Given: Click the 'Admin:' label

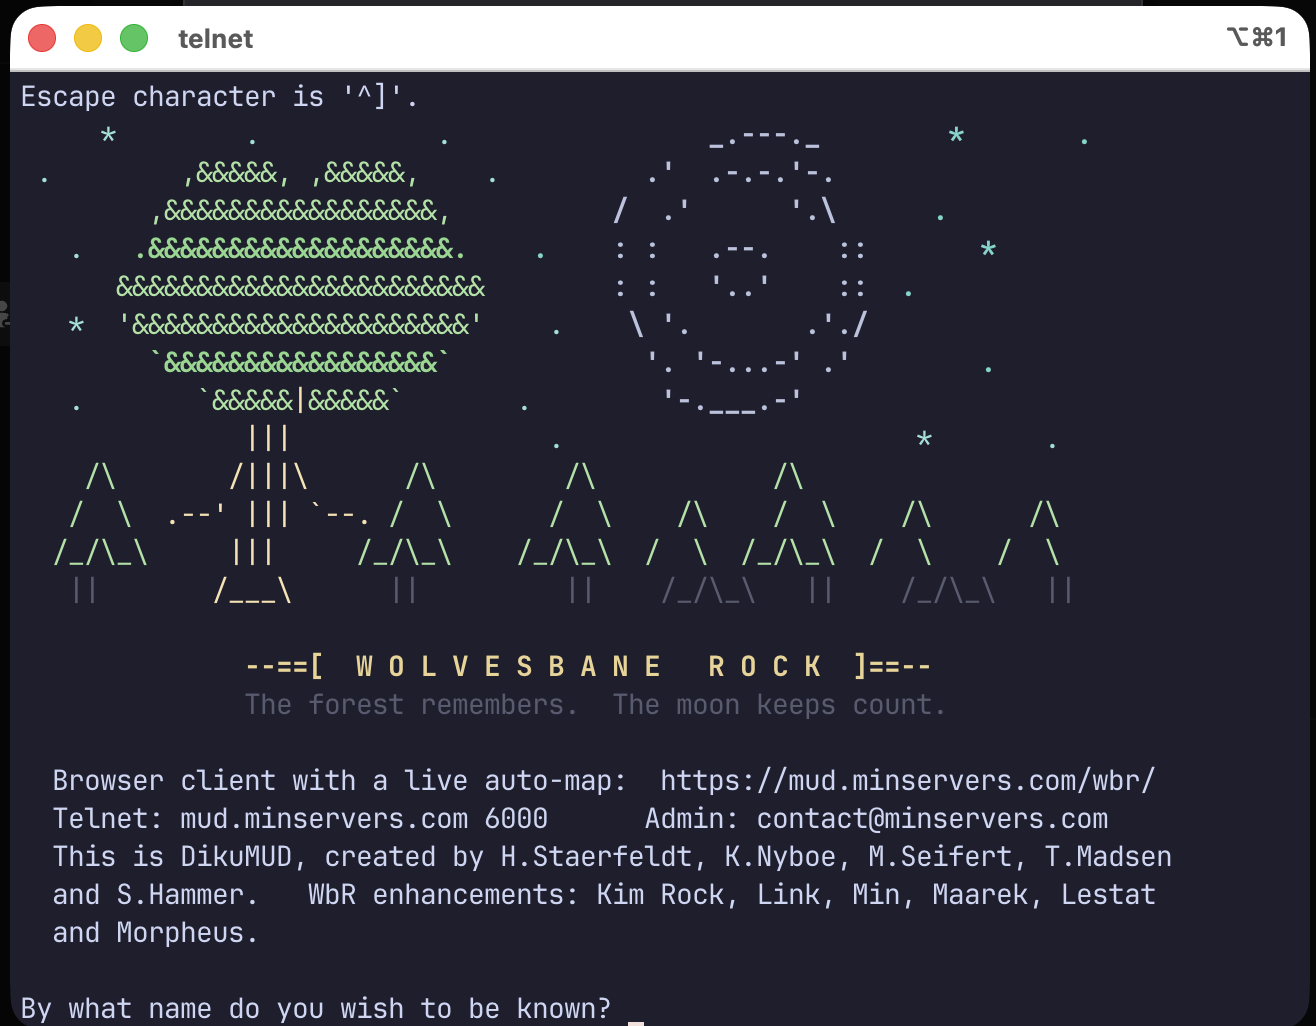Looking at the screenshot, I should pos(692,818).
